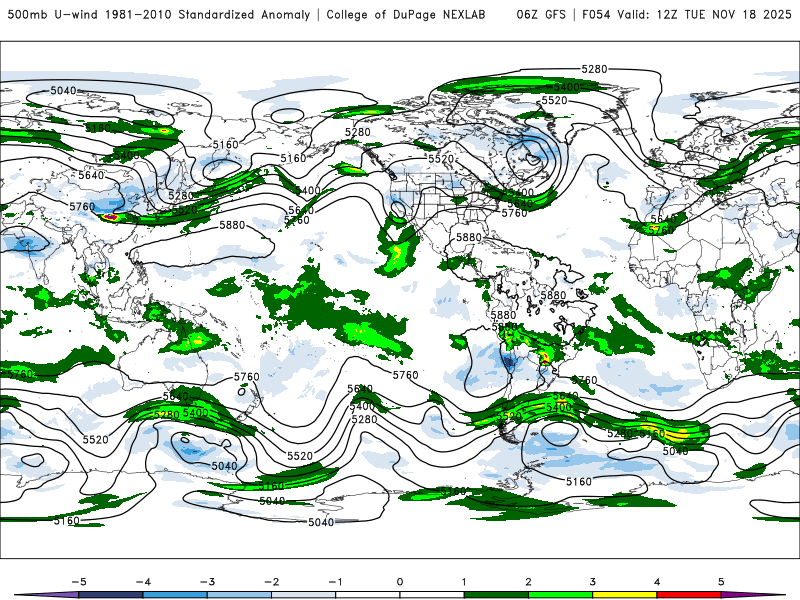Pick the yellow swatch between 3 and 4
The height and width of the screenshot is (600, 800).
[x=624, y=595]
